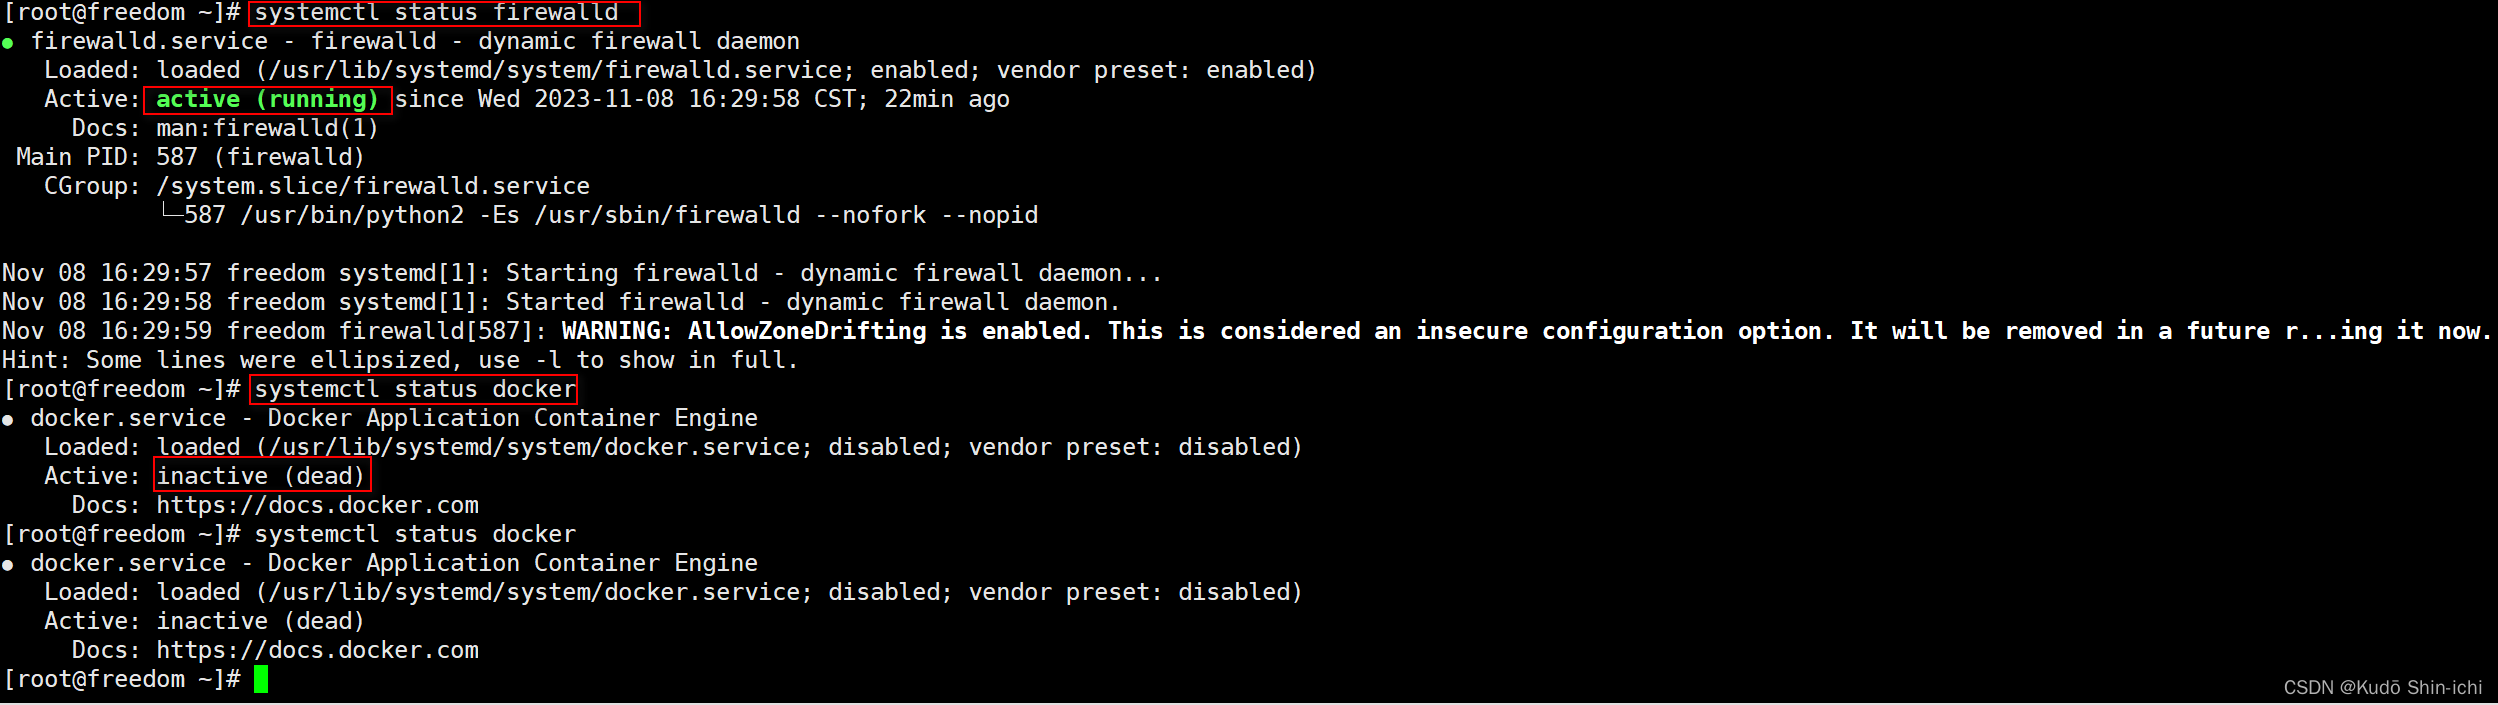Click the highlighted 'systemctl status docker' command

tap(413, 389)
